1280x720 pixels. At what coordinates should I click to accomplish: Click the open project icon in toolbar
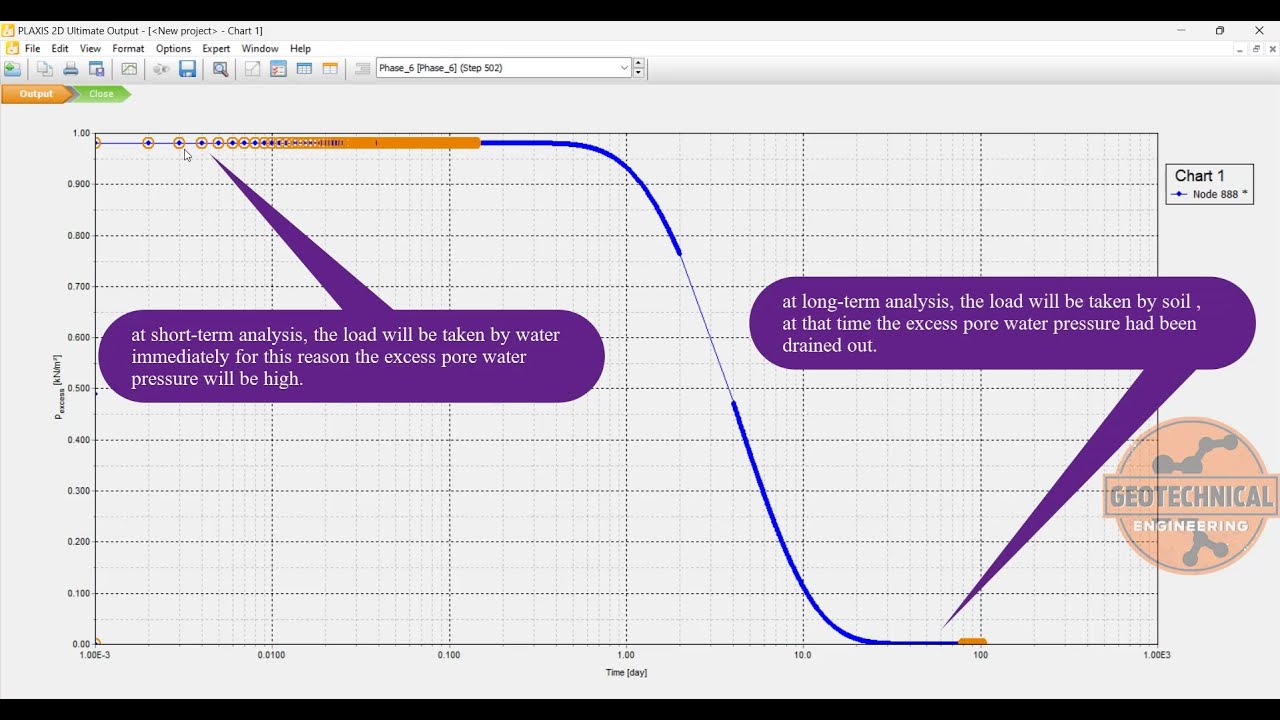point(12,69)
